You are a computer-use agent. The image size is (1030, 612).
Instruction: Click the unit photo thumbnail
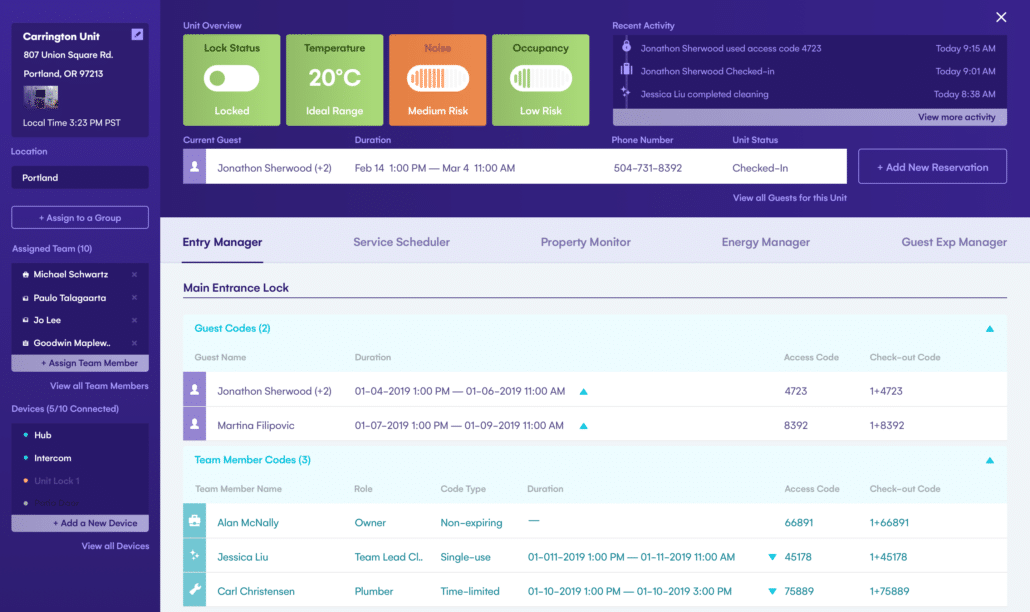point(40,97)
